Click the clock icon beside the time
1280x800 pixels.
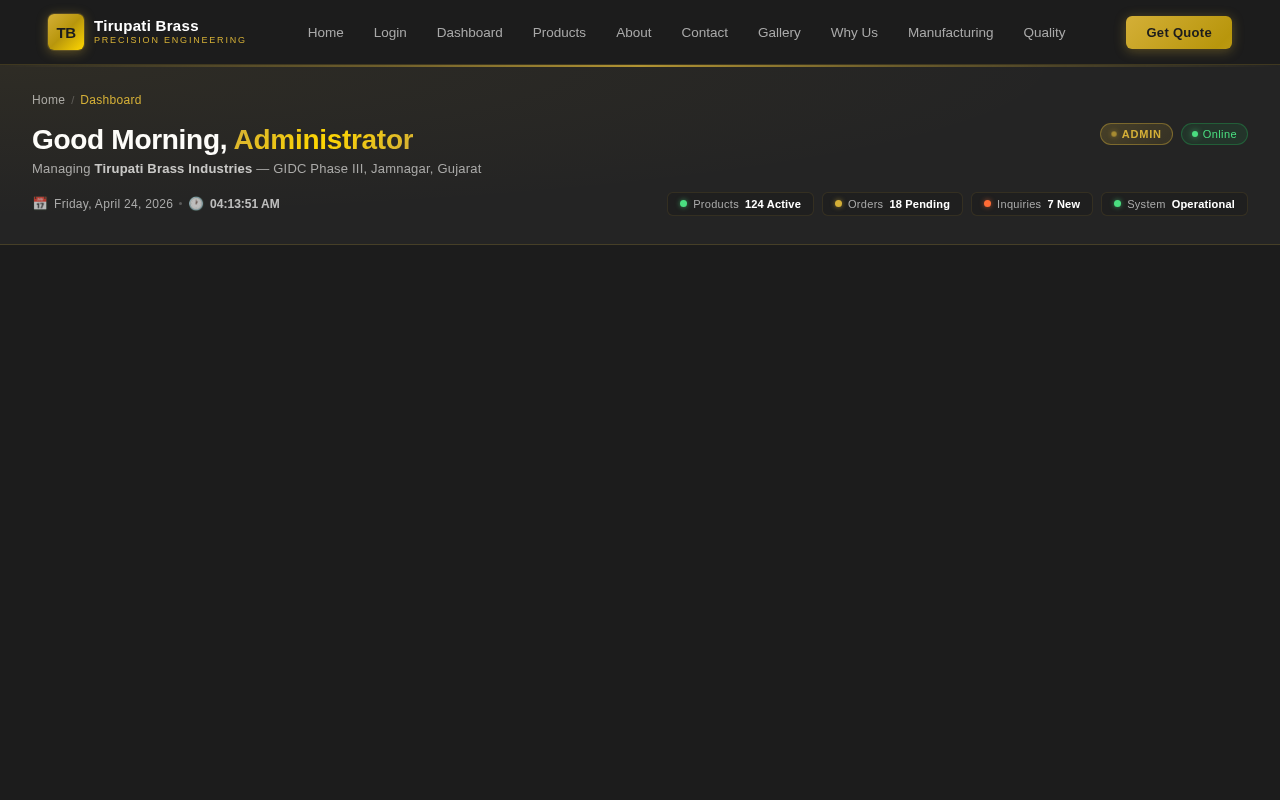pos(196,204)
